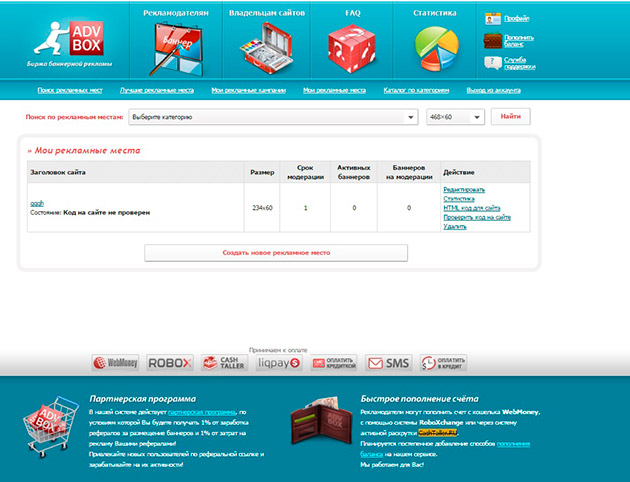Screen dimensions: 630x482
Task: Click the profile card icon
Action: coord(493,18)
